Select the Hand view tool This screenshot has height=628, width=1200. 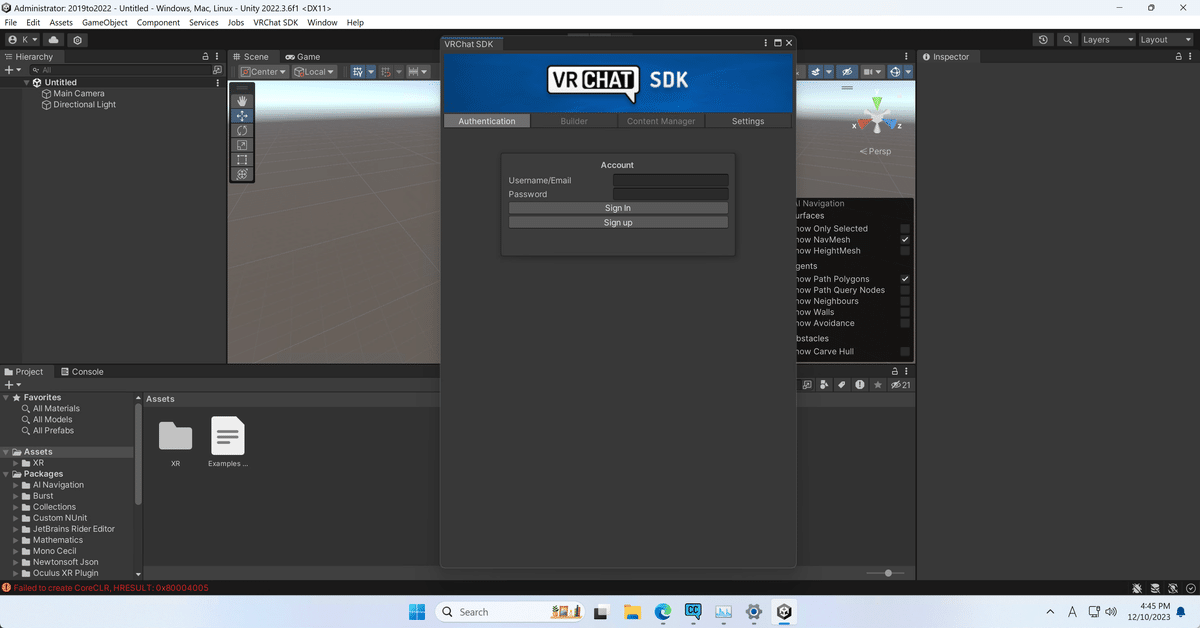(x=241, y=100)
